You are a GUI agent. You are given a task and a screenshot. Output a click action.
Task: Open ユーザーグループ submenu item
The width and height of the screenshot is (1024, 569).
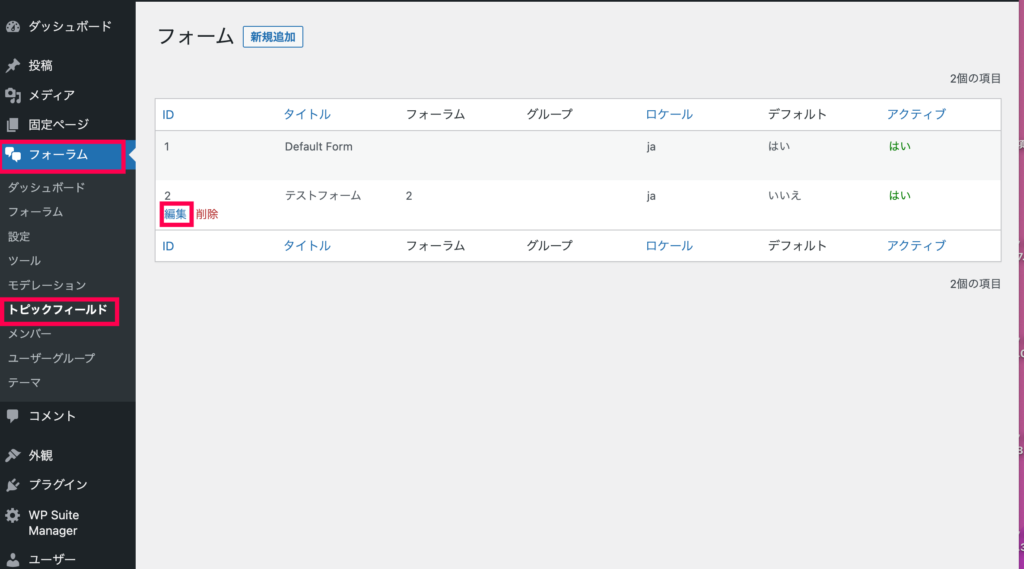point(52,359)
